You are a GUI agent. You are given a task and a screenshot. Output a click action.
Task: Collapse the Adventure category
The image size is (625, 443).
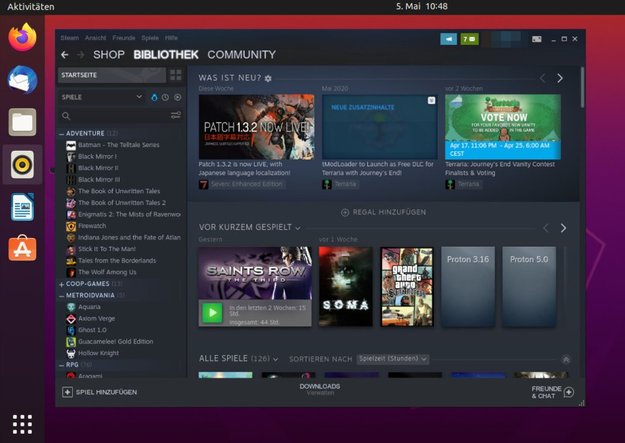click(x=61, y=134)
